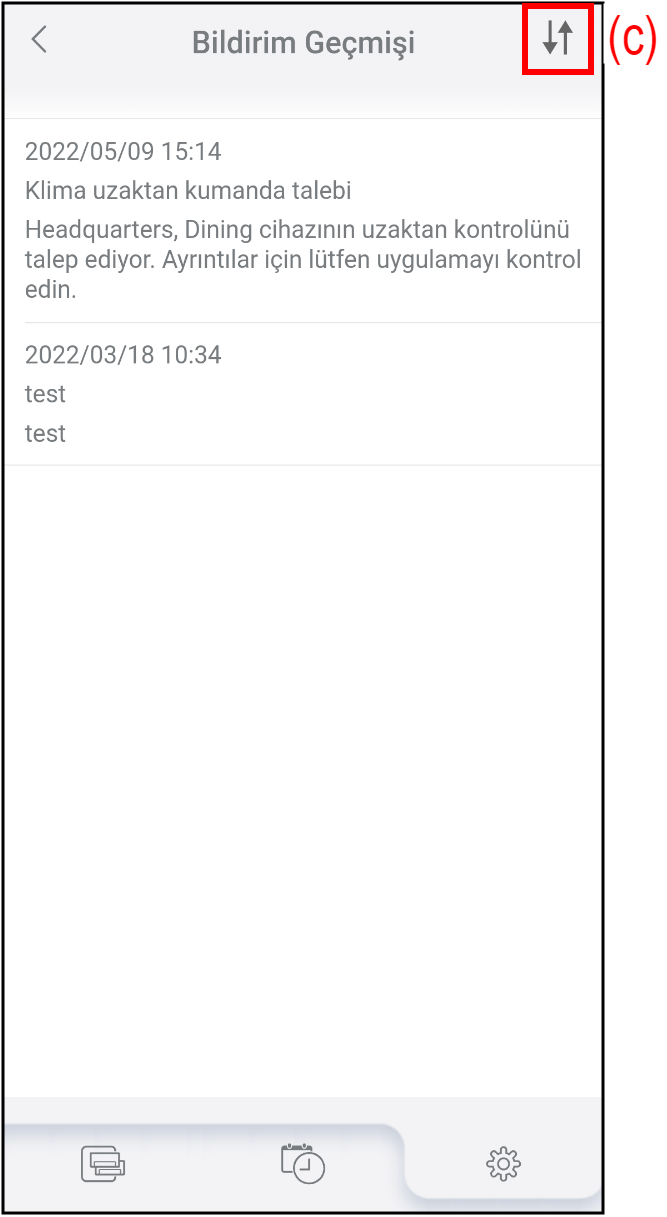Image resolution: width=667 pixels, height=1217 pixels.
Task: Click the red (C) callout label
Action: click(x=631, y=40)
